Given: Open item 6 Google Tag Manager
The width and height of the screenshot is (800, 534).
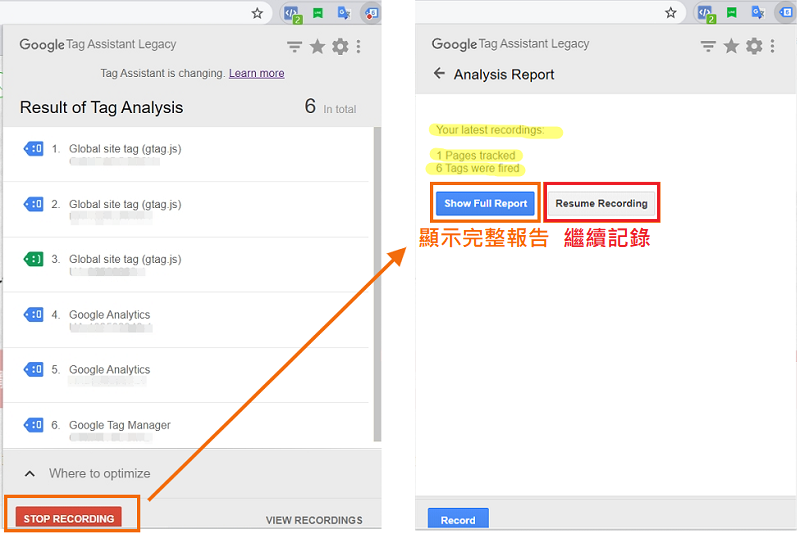Looking at the screenshot, I should pos(186,426).
